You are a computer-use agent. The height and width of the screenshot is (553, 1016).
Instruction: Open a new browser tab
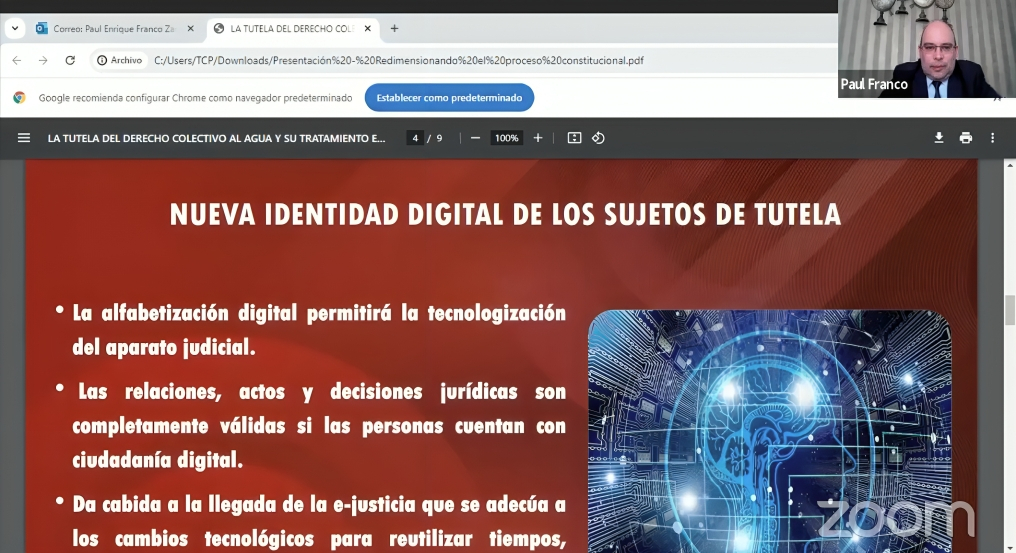394,29
